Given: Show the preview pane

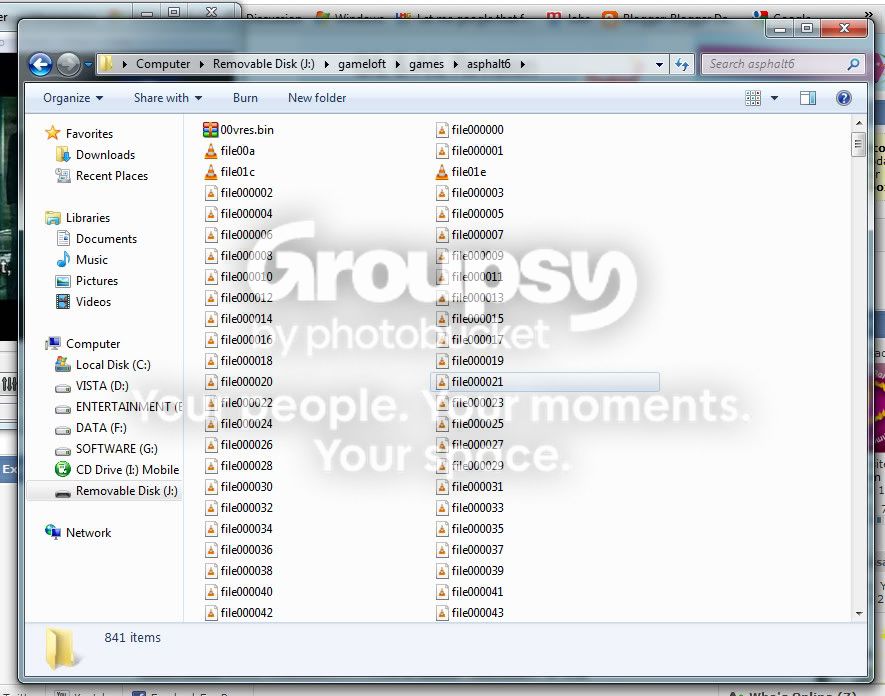Looking at the screenshot, I should [x=808, y=98].
